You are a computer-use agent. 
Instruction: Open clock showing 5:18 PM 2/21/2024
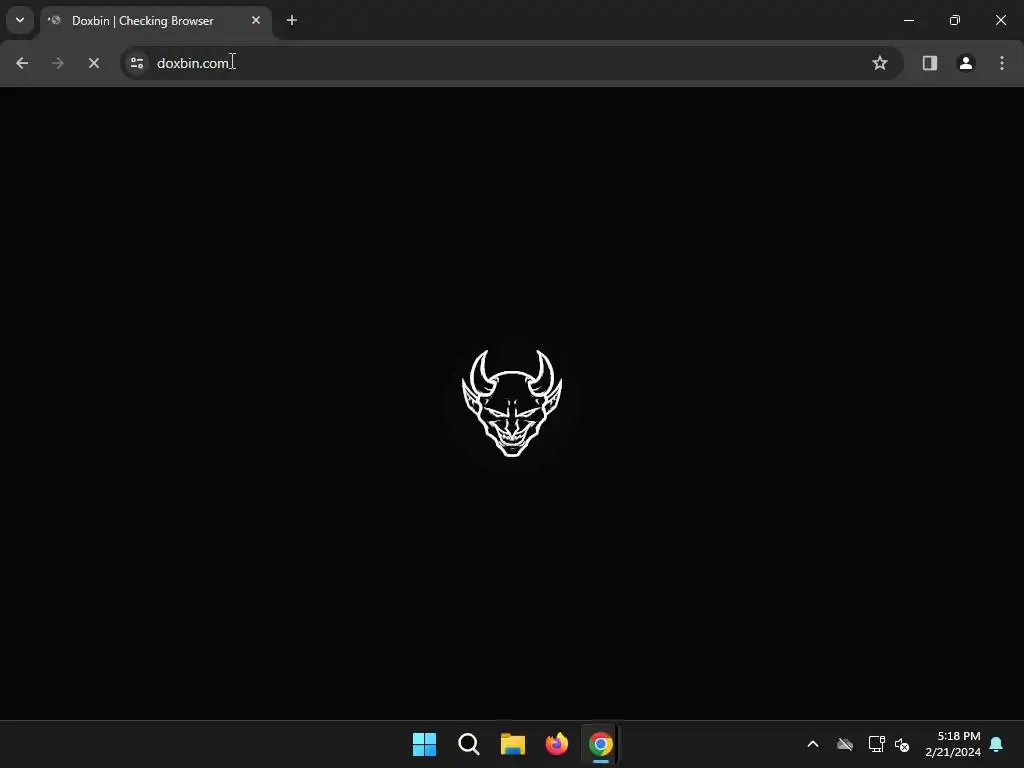(x=953, y=744)
